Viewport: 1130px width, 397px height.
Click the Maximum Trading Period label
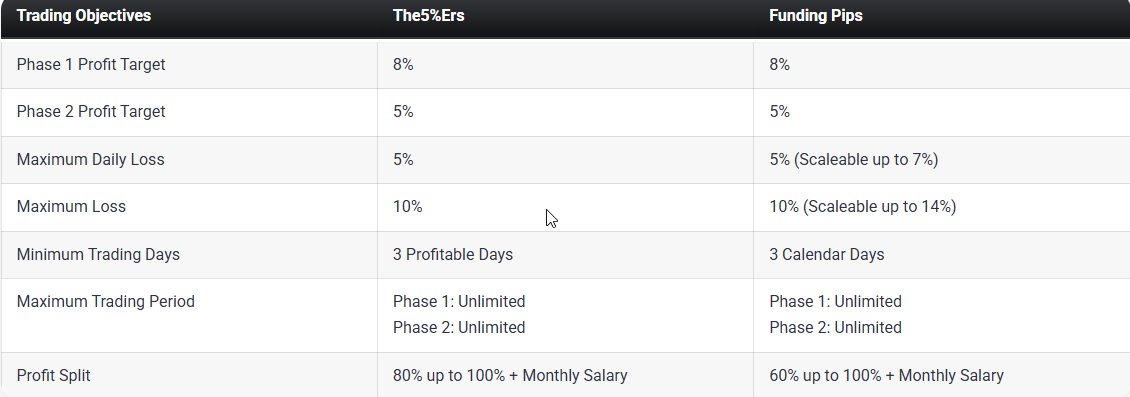coord(105,301)
